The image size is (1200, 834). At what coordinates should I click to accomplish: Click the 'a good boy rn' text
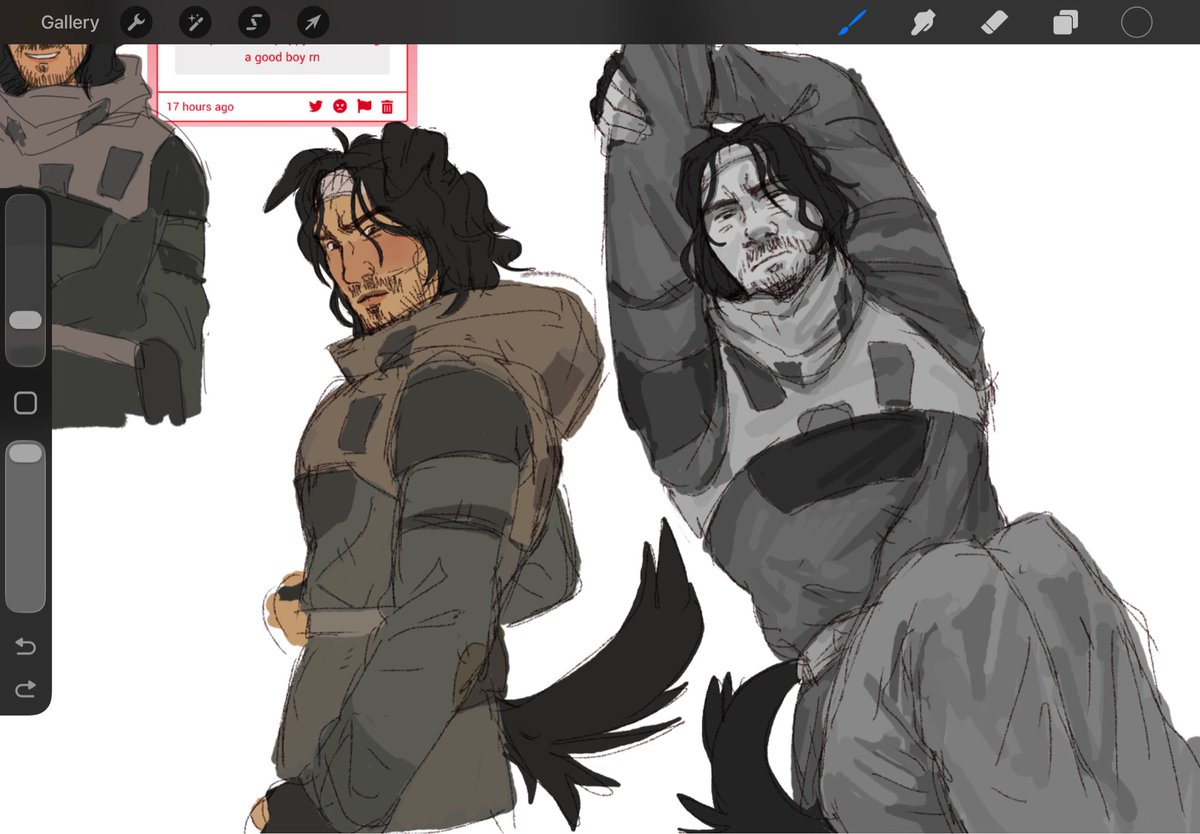click(282, 58)
